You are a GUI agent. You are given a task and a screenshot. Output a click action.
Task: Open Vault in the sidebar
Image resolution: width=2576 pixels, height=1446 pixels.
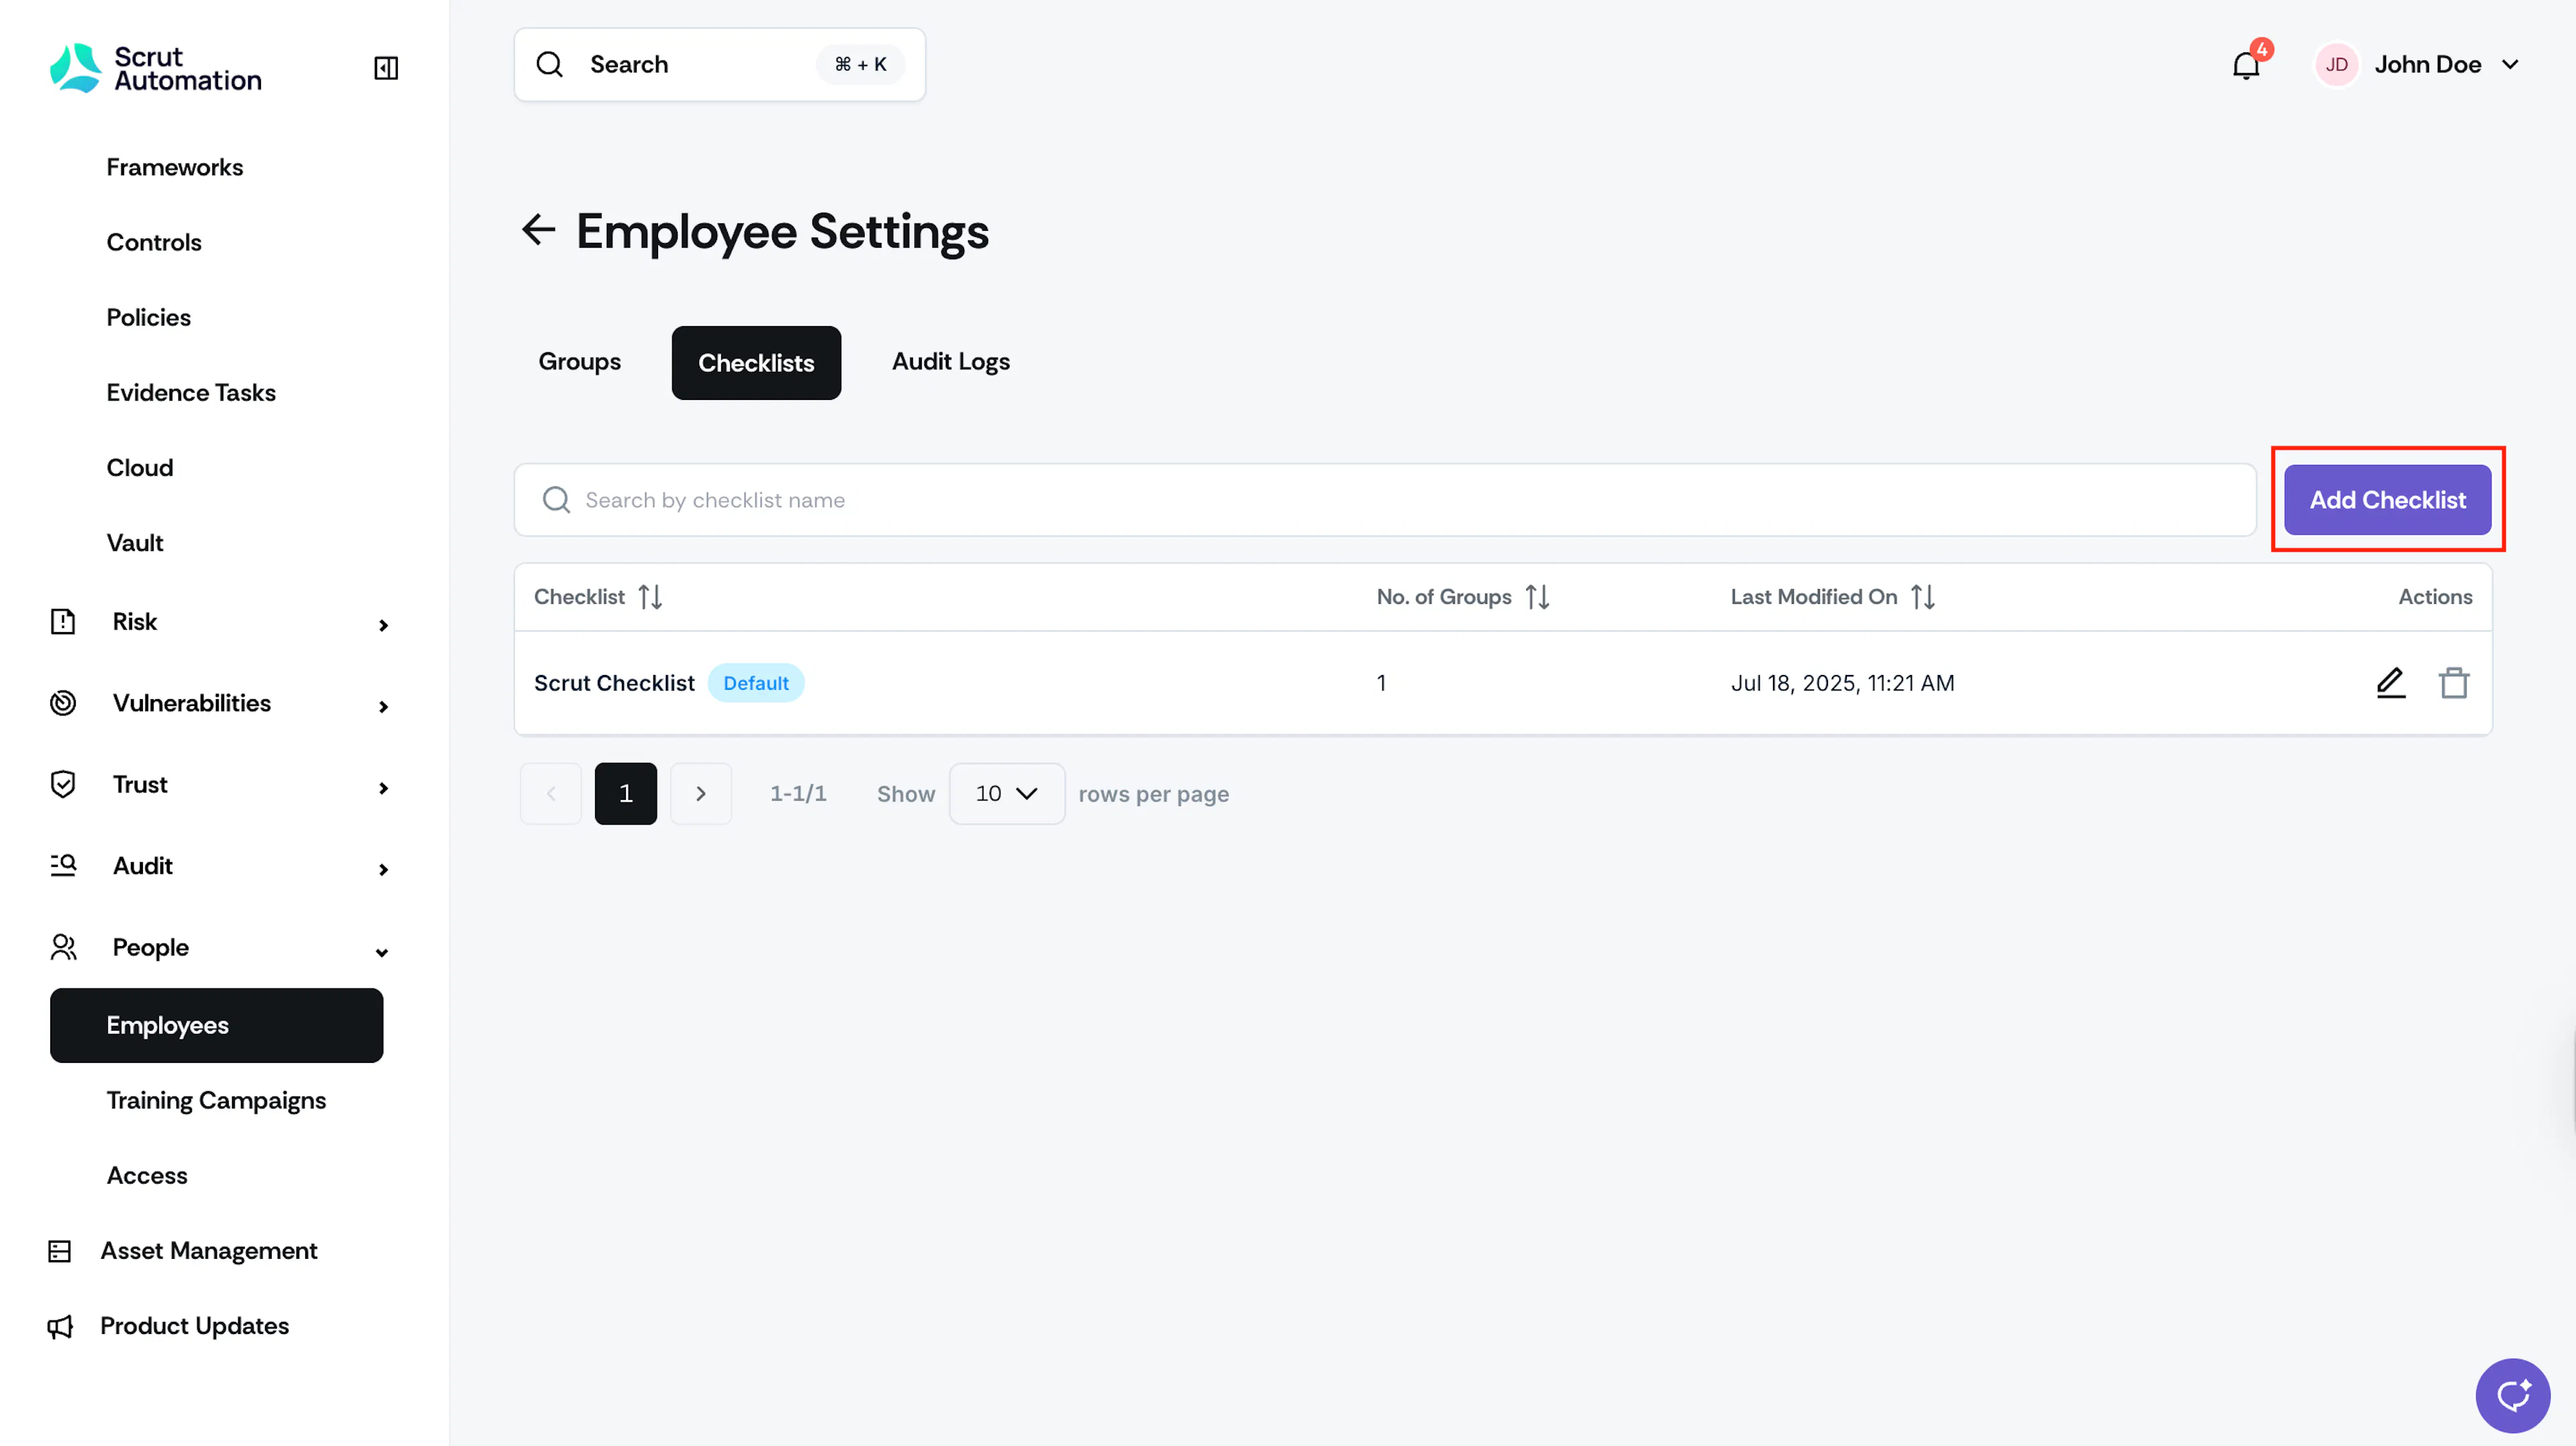(x=135, y=543)
